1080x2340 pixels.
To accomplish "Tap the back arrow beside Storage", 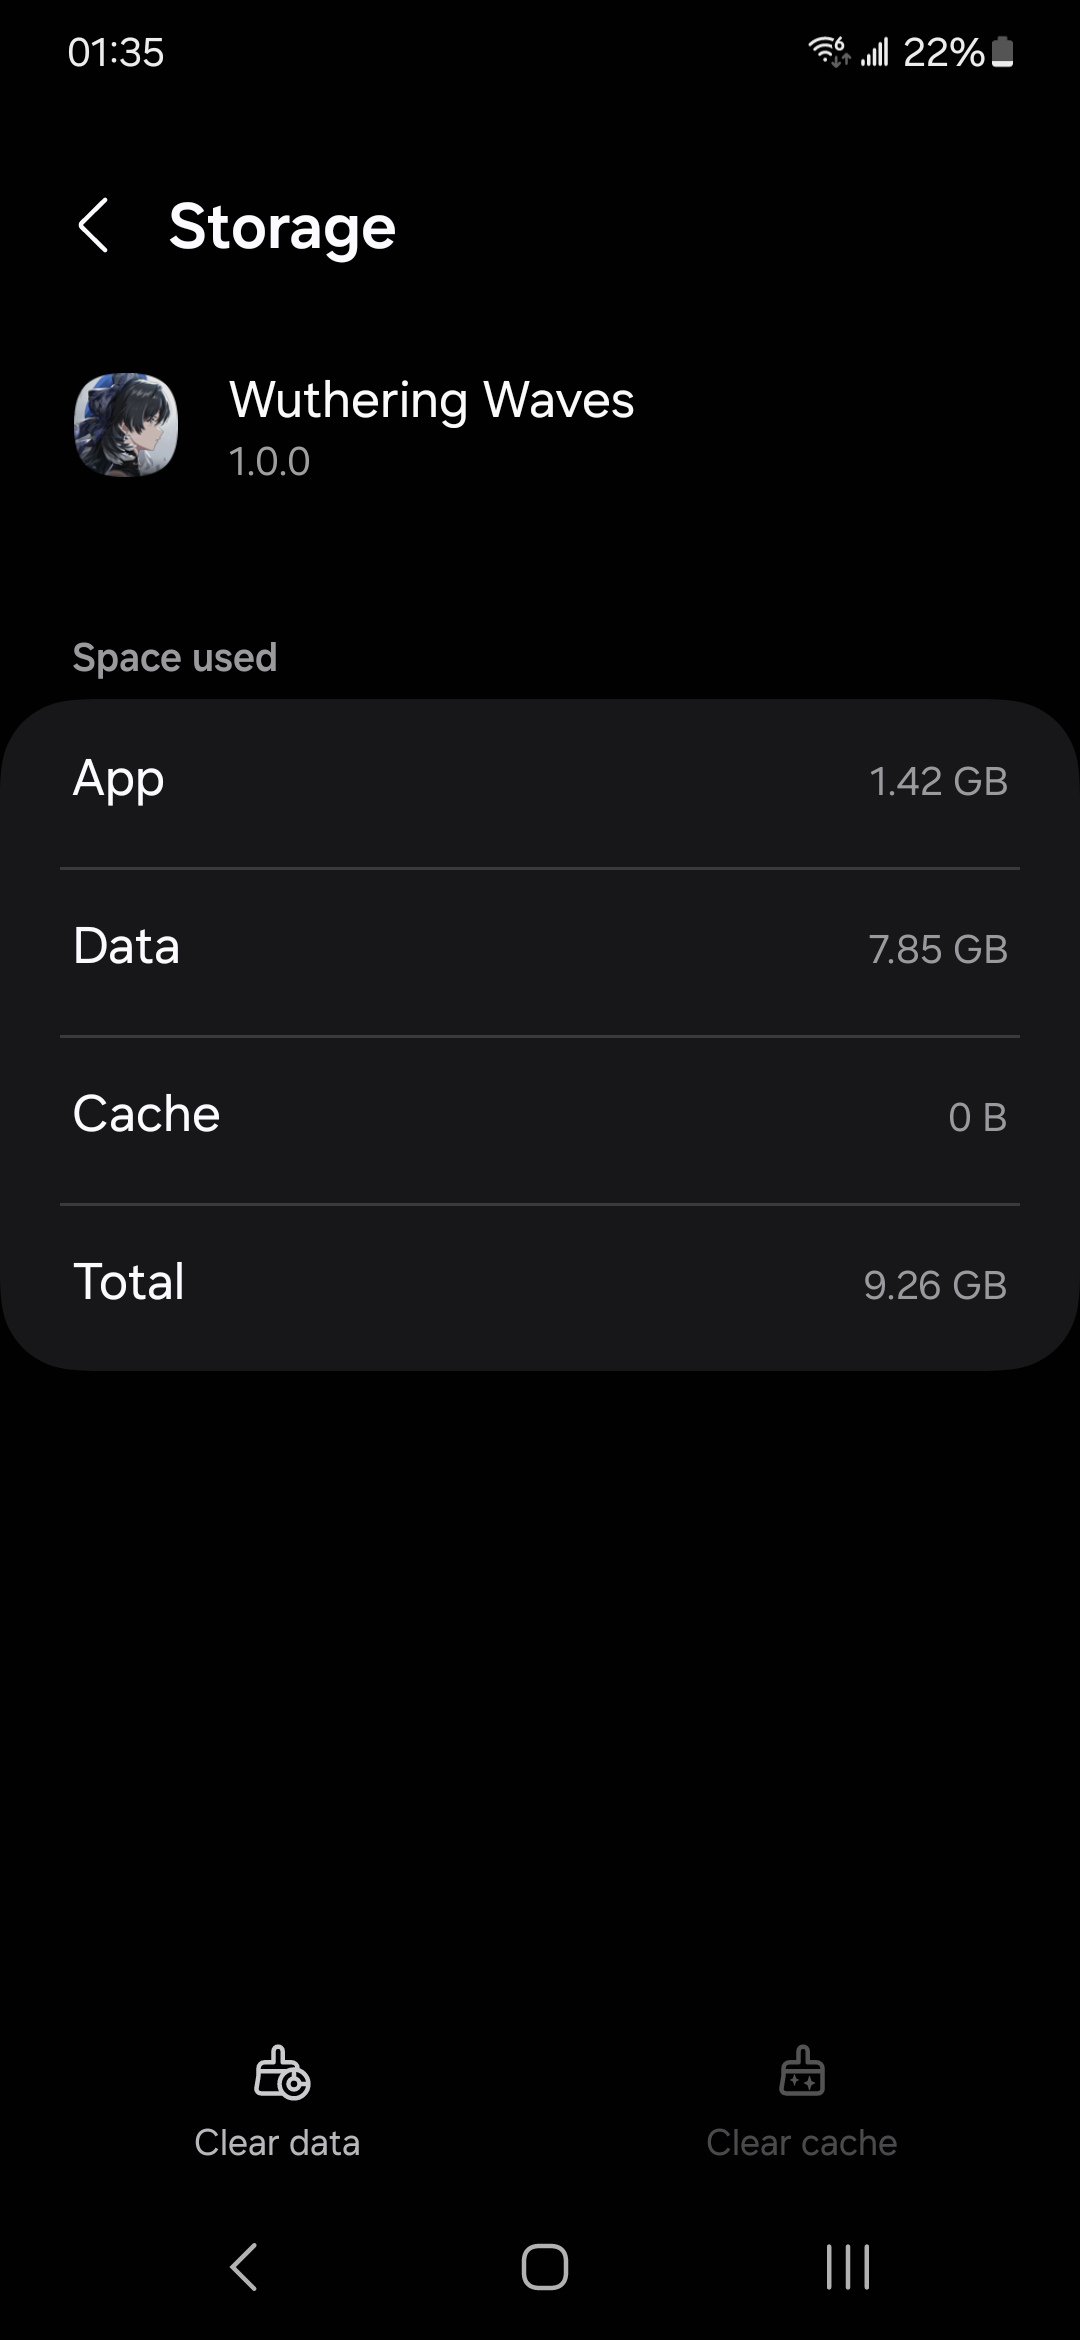I will 93,226.
